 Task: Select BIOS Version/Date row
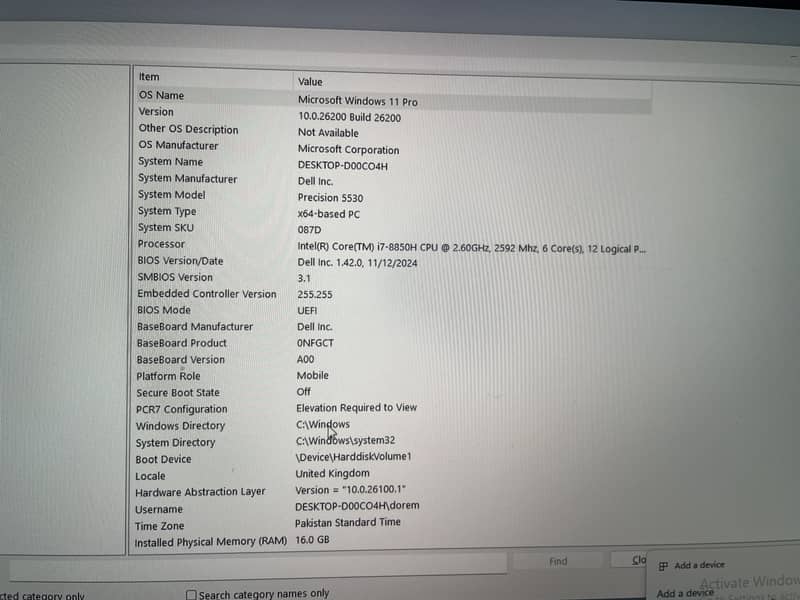[180, 261]
